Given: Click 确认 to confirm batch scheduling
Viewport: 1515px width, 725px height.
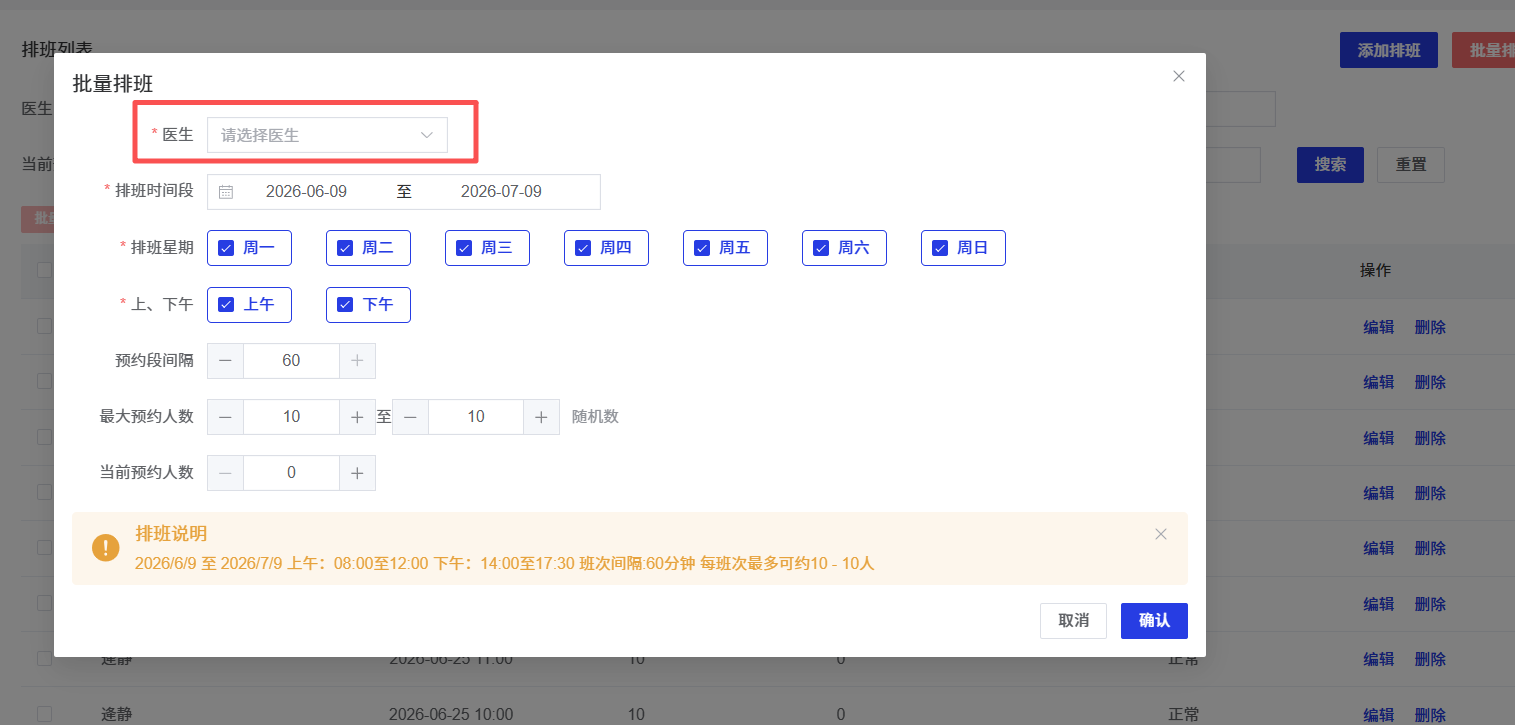Looking at the screenshot, I should (1154, 621).
